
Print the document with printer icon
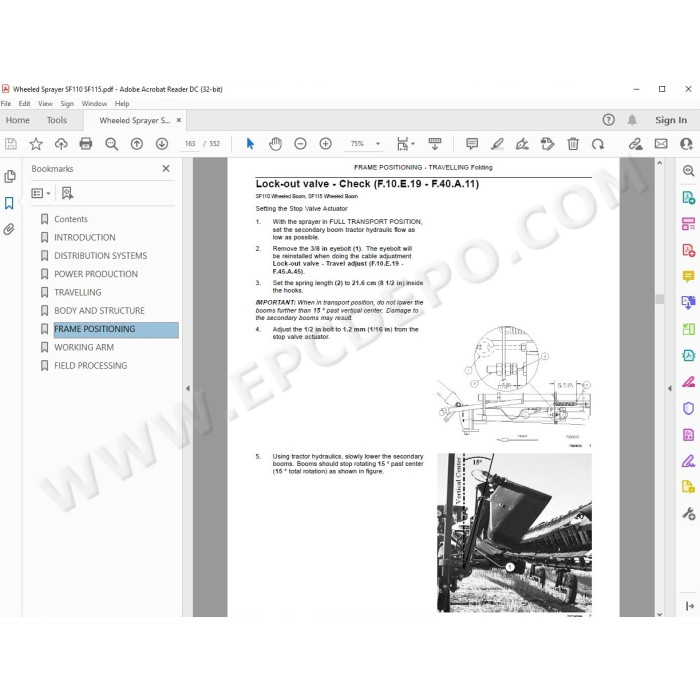86,144
